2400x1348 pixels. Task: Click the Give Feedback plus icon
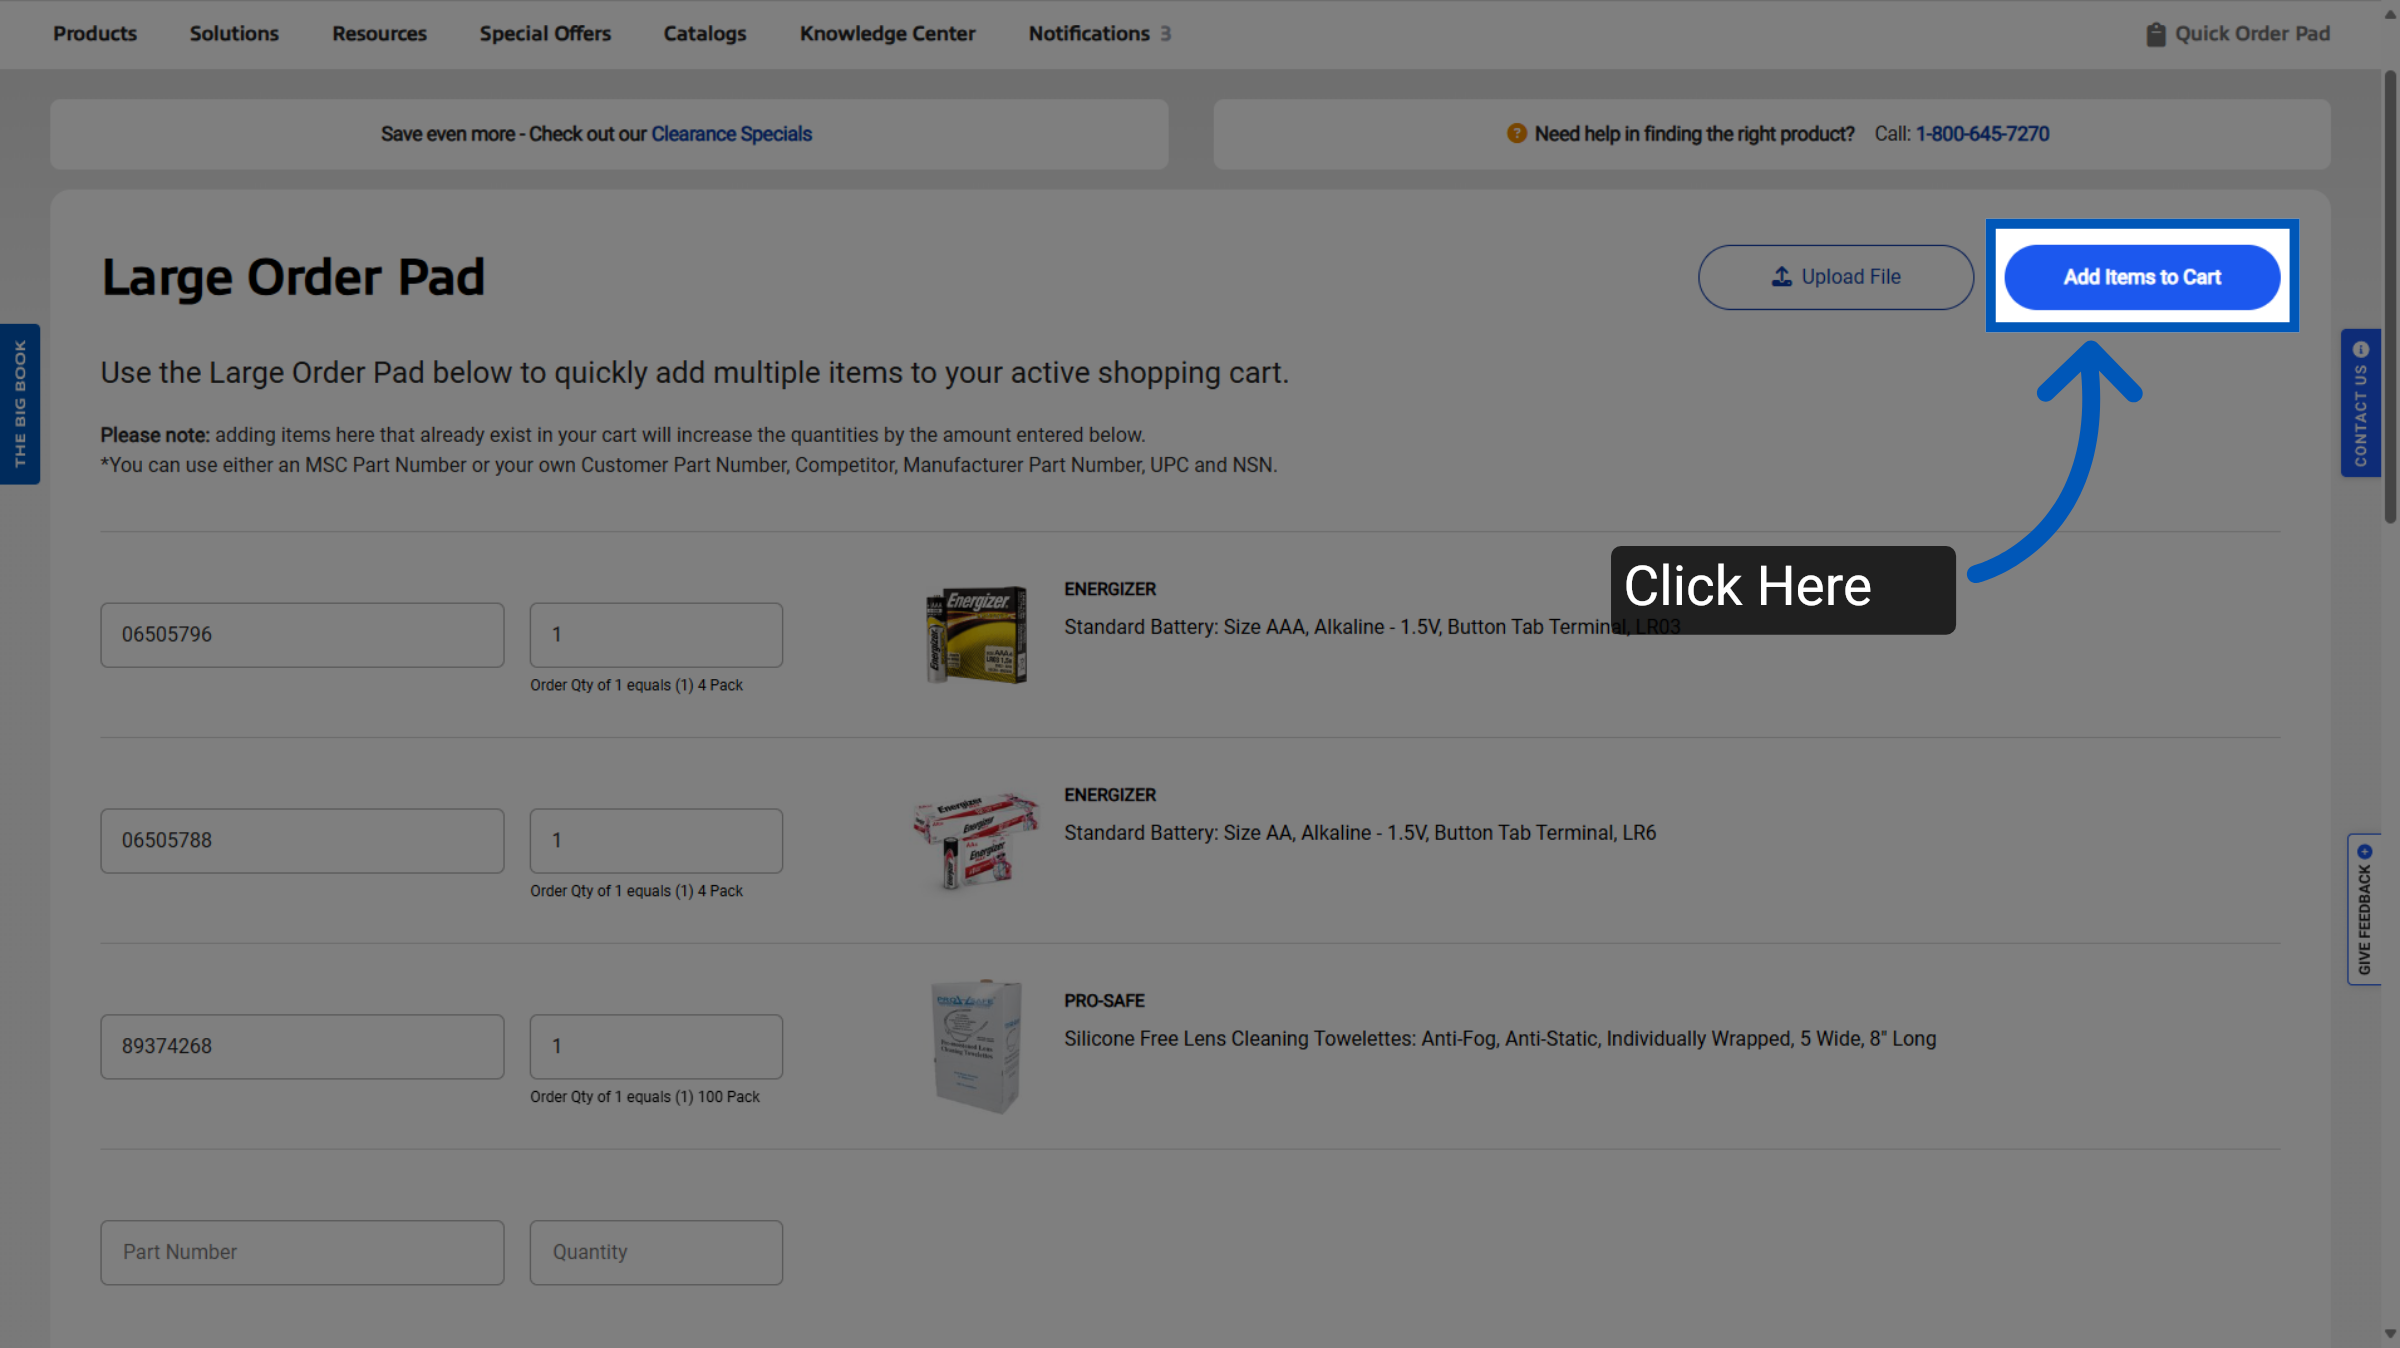2364,852
